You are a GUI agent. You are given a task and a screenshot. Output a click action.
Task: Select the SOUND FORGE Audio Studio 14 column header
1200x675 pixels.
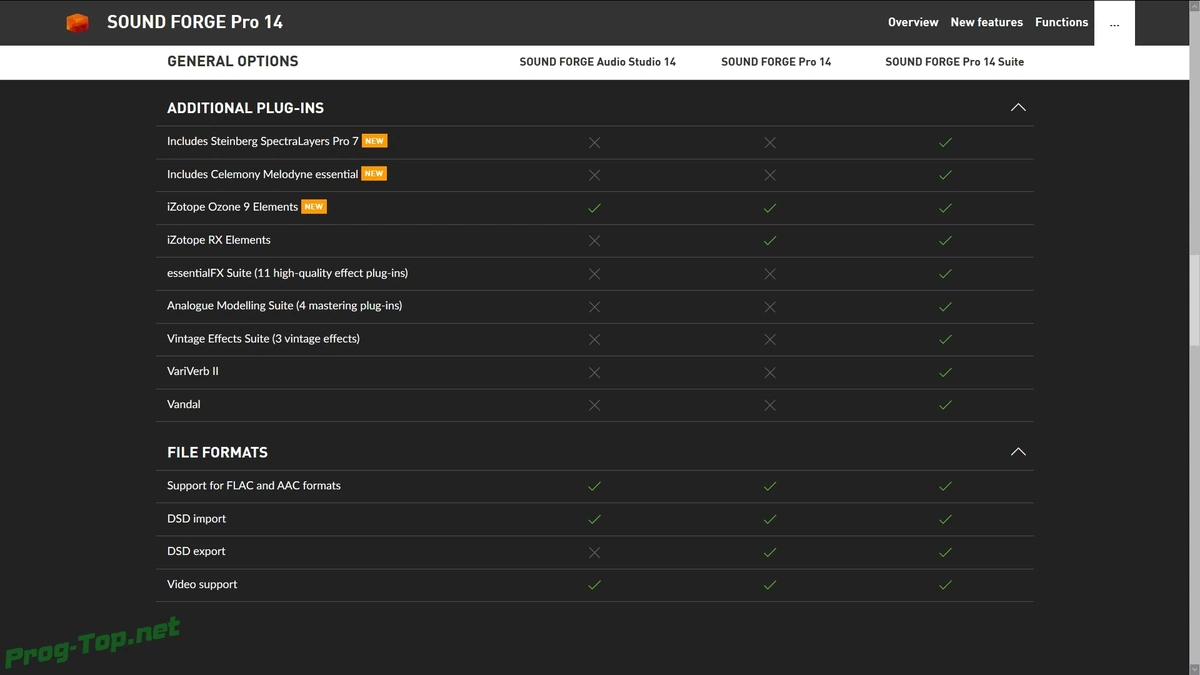[598, 62]
